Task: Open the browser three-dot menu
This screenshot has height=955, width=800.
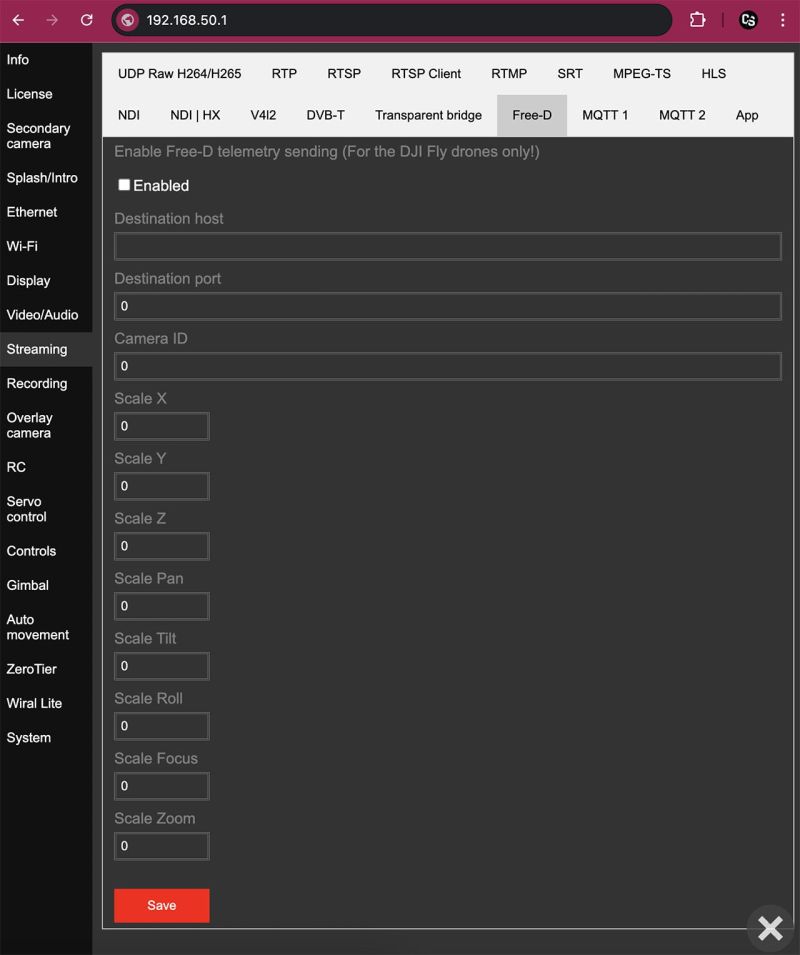Action: 782,20
